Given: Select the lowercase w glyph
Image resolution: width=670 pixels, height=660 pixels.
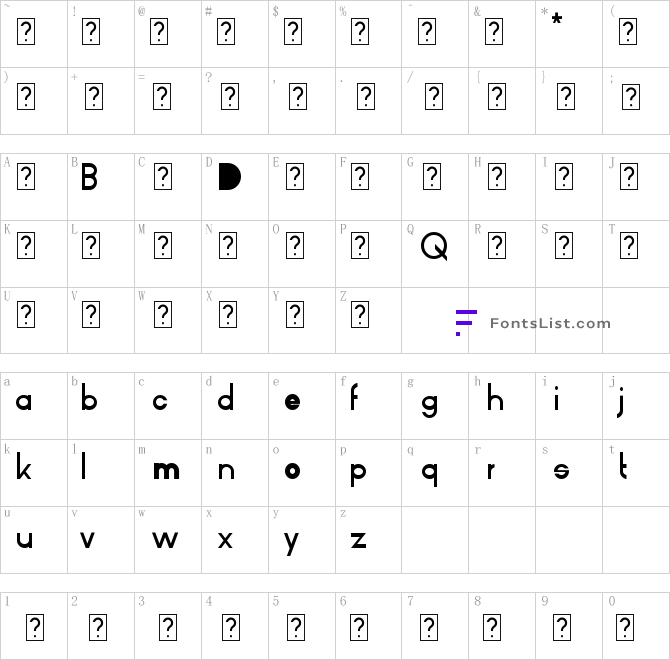Looking at the screenshot, I should 165,540.
